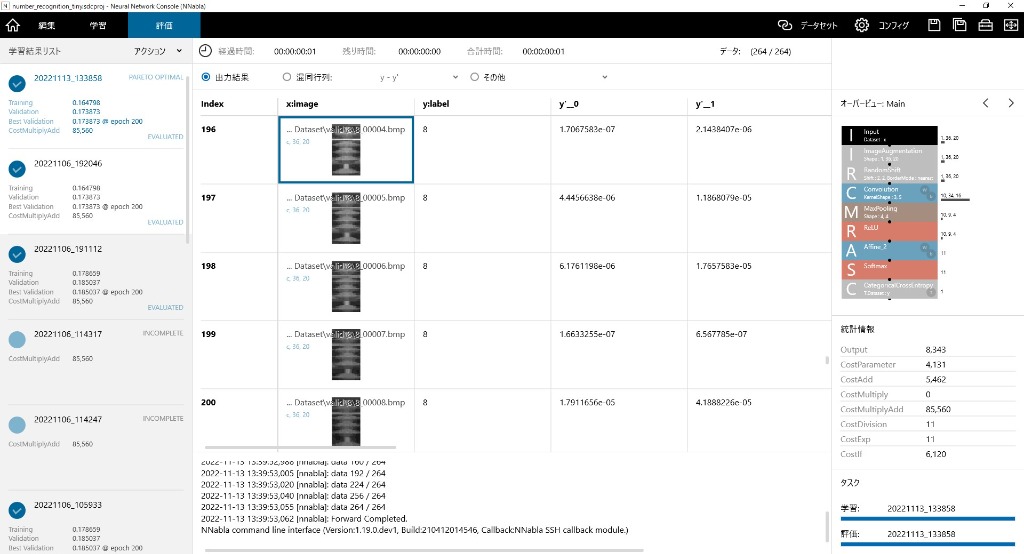Click the Forward Completed log line
The width and height of the screenshot is (1024, 554).
point(304,519)
